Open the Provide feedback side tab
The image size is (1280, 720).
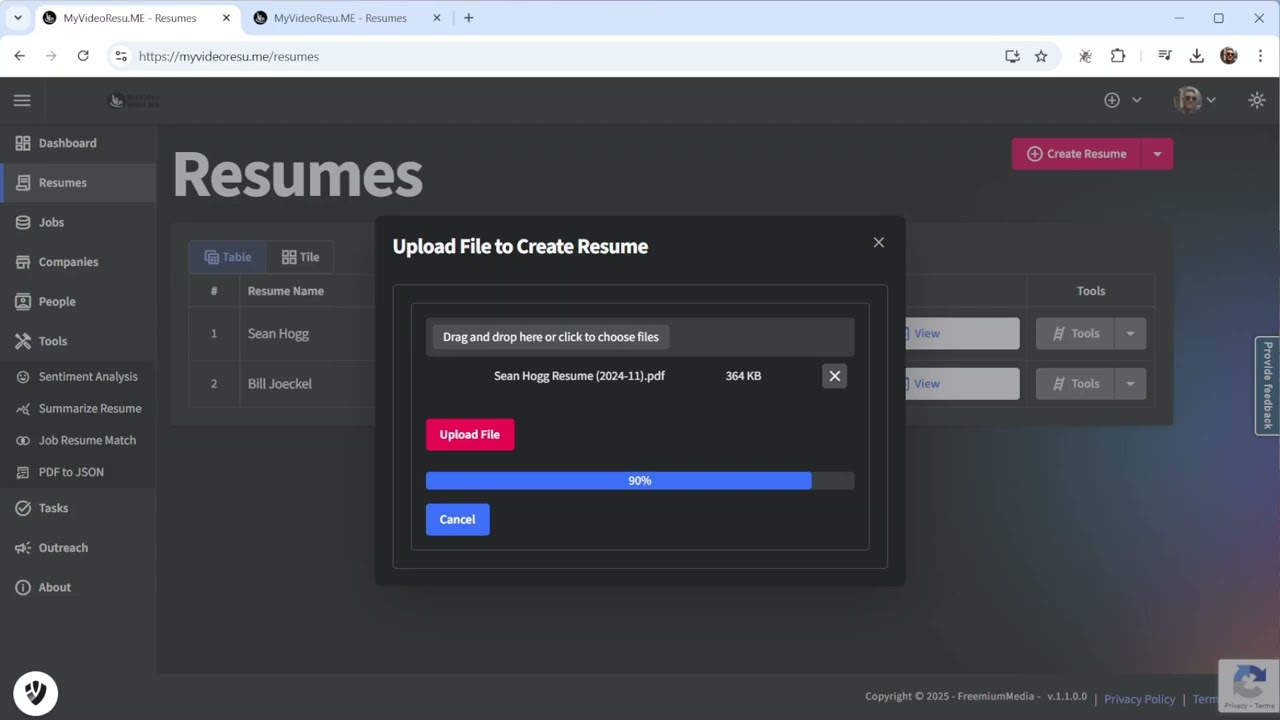coord(1267,385)
